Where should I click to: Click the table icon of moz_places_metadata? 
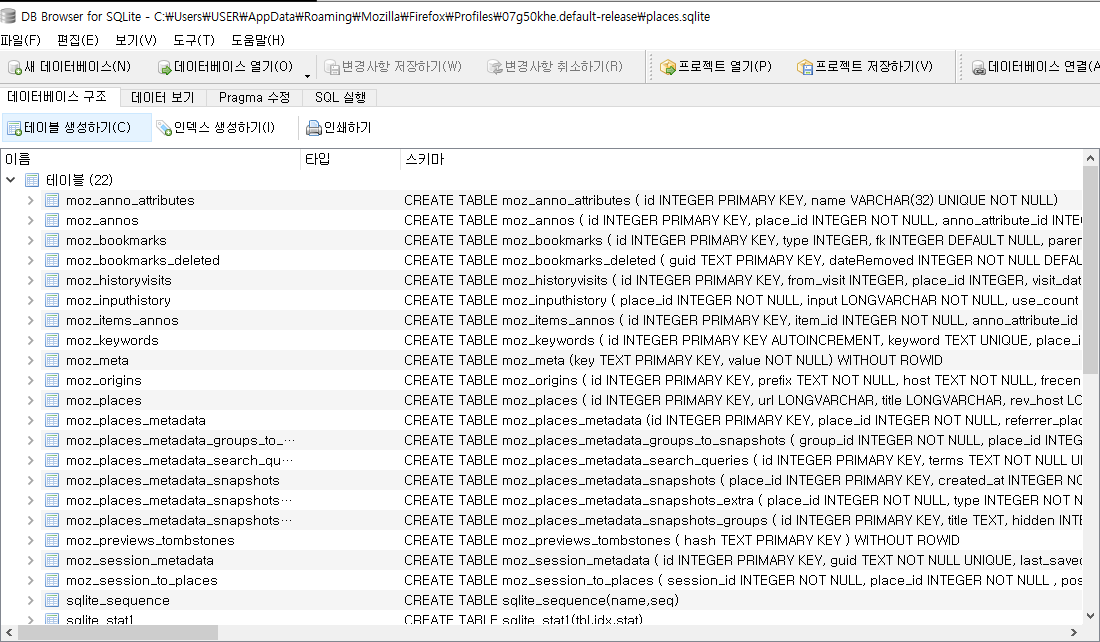(x=52, y=420)
